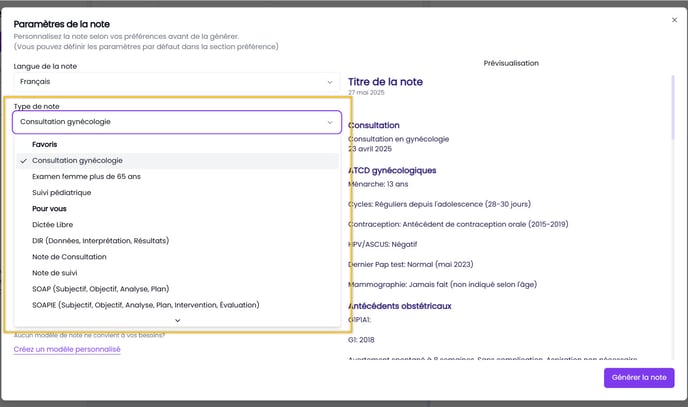688x407 pixels.
Task: Select DIR (Données, Interprétation, Résultats)
Action: [100, 241]
